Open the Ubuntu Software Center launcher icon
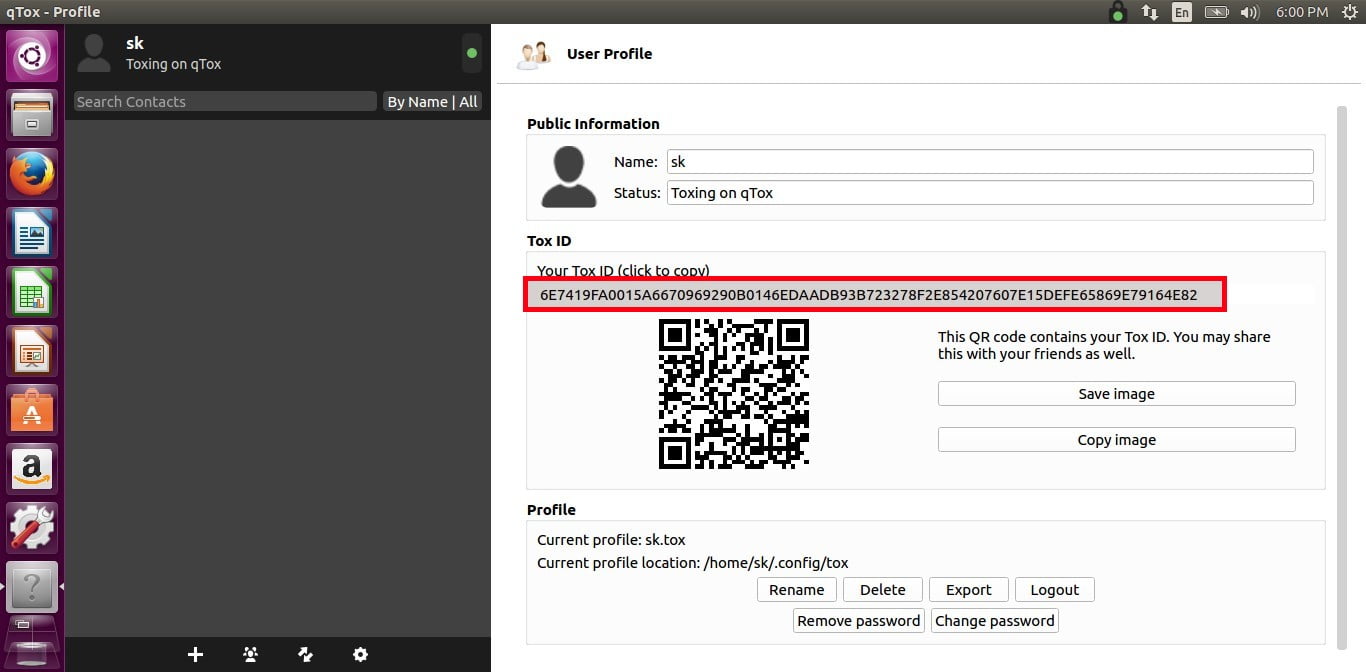This screenshot has height=672, width=1366. (32, 410)
